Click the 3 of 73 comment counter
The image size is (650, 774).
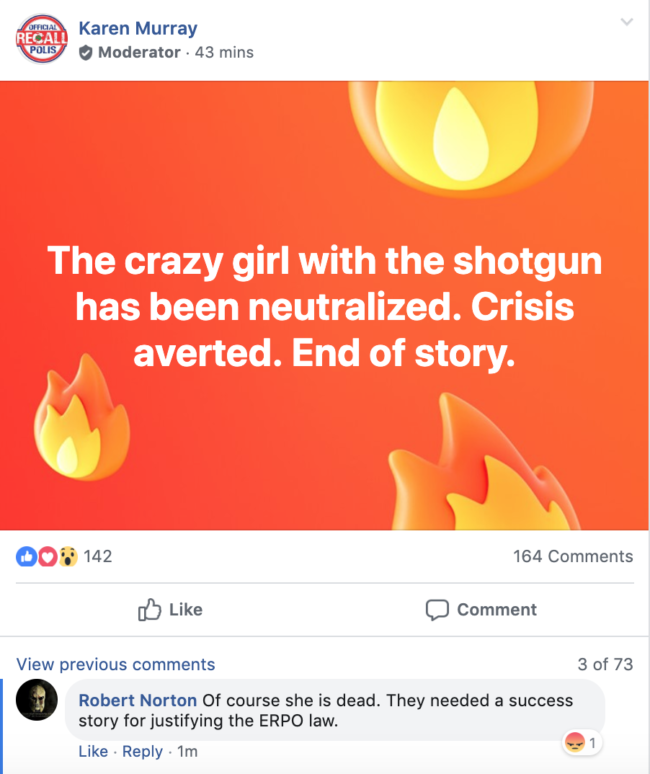[605, 664]
